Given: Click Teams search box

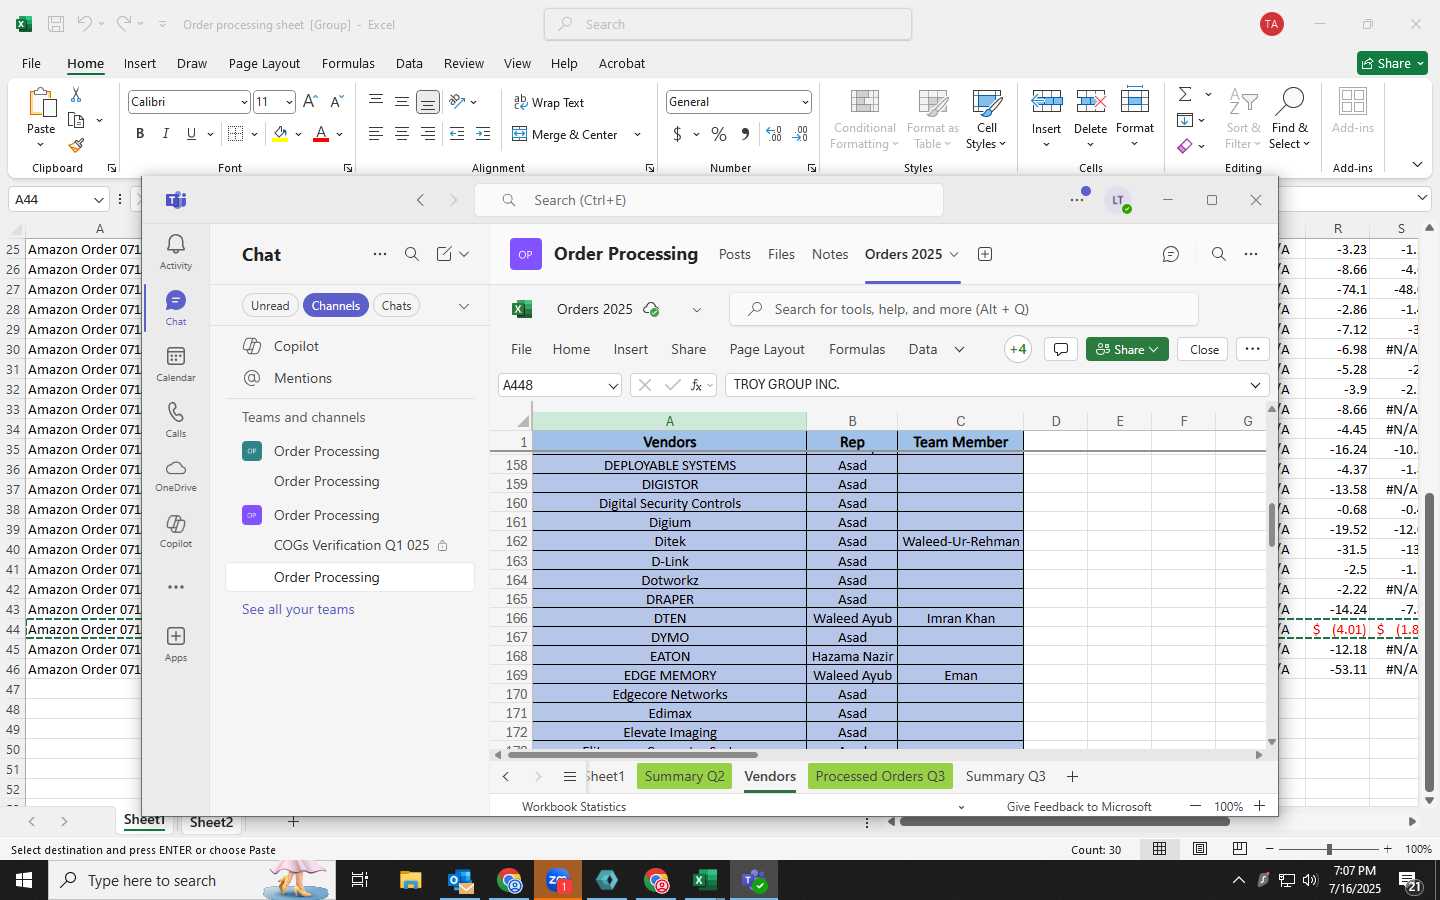Looking at the screenshot, I should (709, 200).
